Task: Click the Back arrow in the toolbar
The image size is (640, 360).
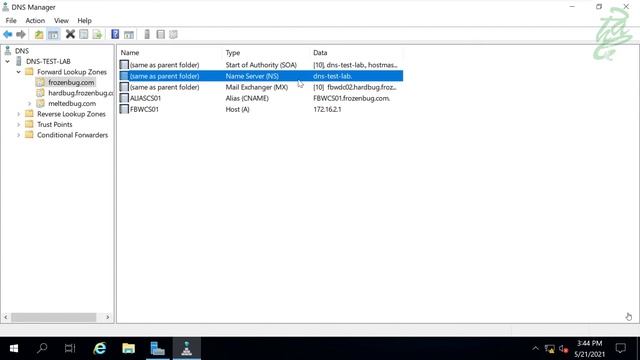Action: click(x=8, y=35)
